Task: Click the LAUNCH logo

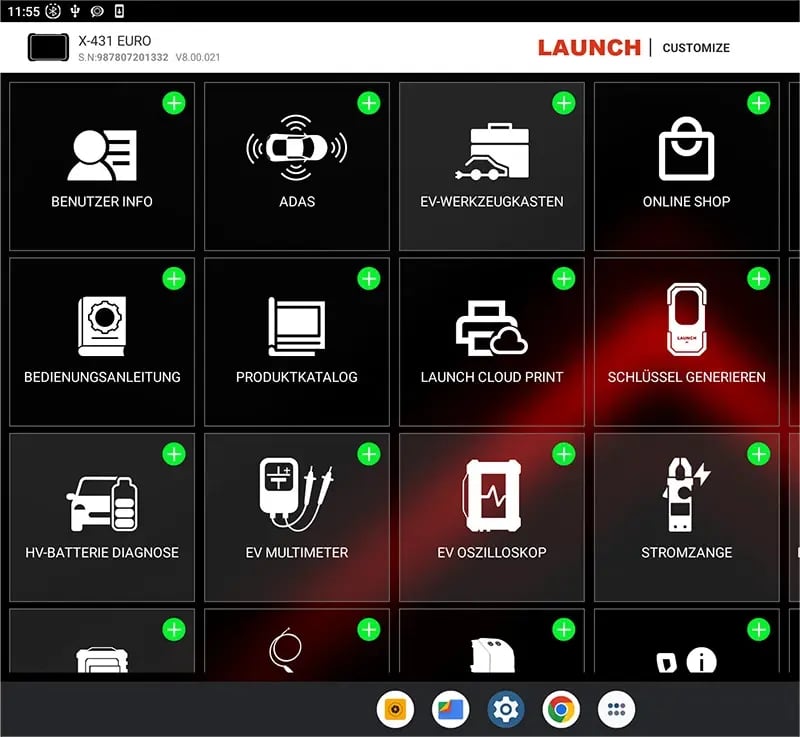Action: pos(589,47)
